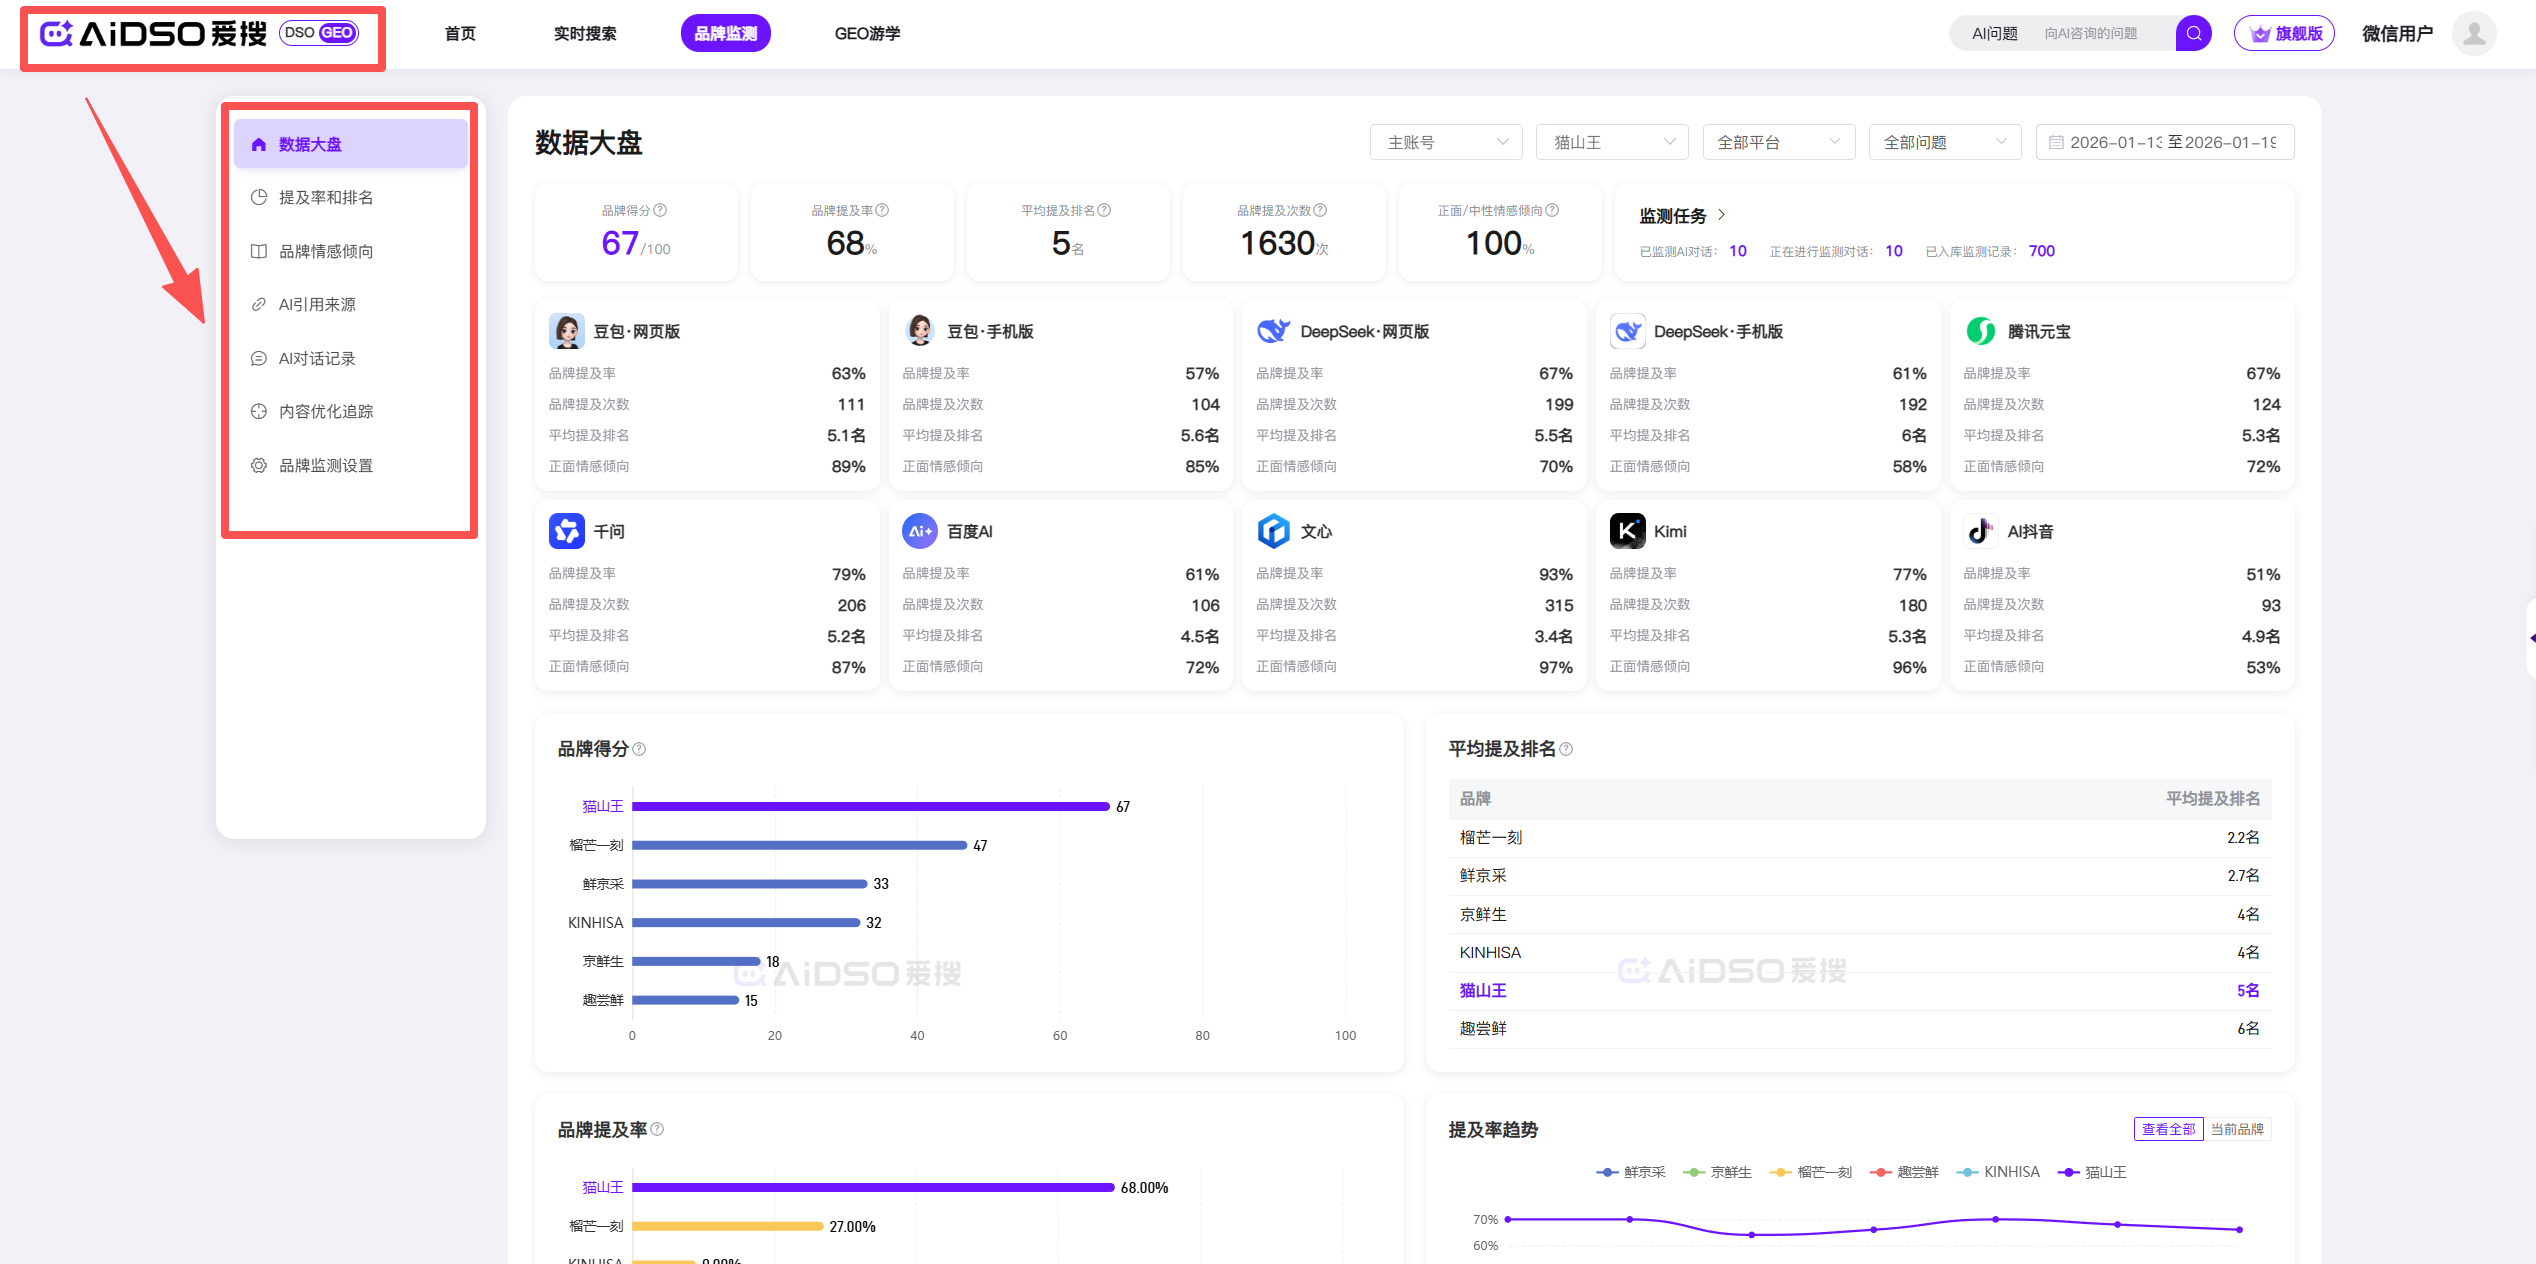Image resolution: width=2536 pixels, height=1264 pixels.
Task: Click the user avatar icon
Action: point(2473,33)
